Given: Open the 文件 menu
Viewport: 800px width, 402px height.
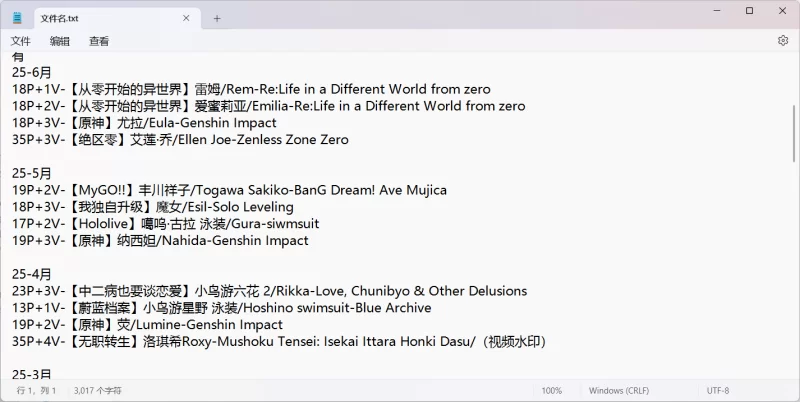Looking at the screenshot, I should tap(21, 41).
